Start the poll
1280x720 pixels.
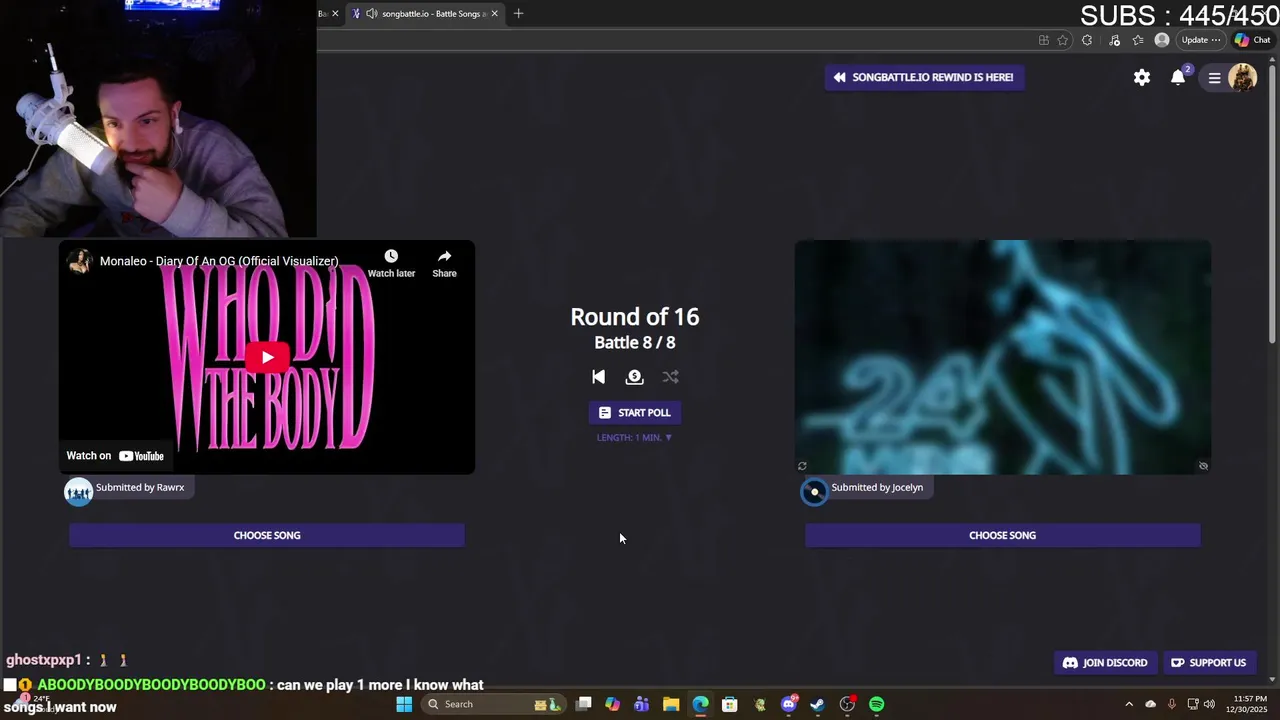point(634,413)
